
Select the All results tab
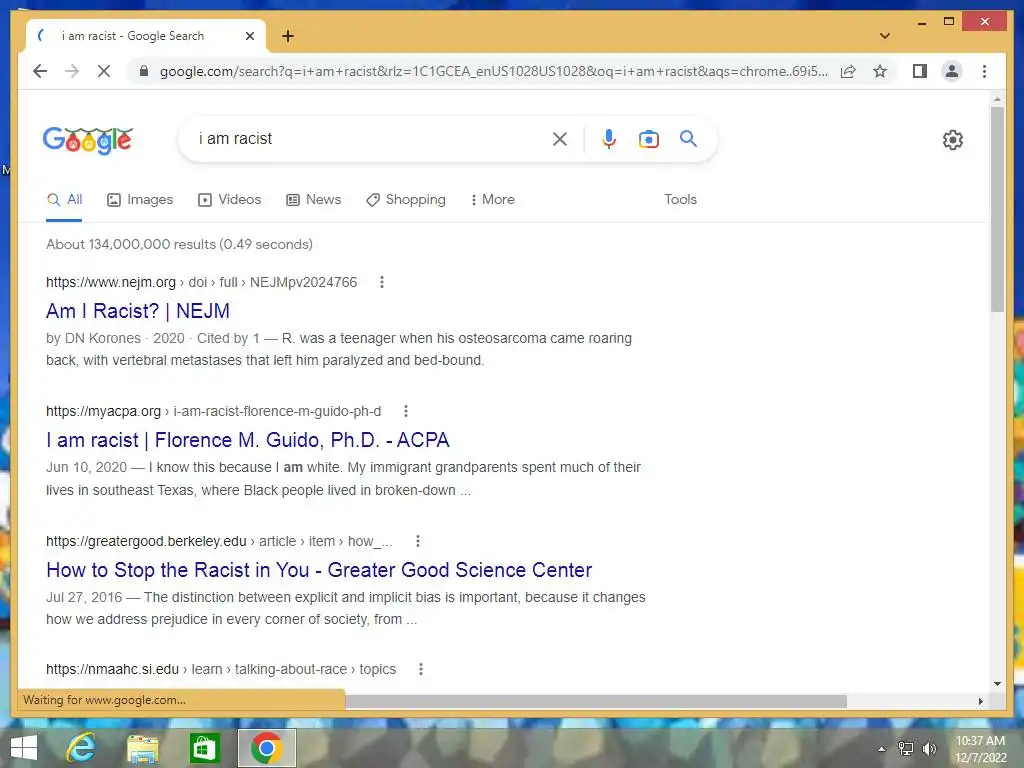coord(64,200)
